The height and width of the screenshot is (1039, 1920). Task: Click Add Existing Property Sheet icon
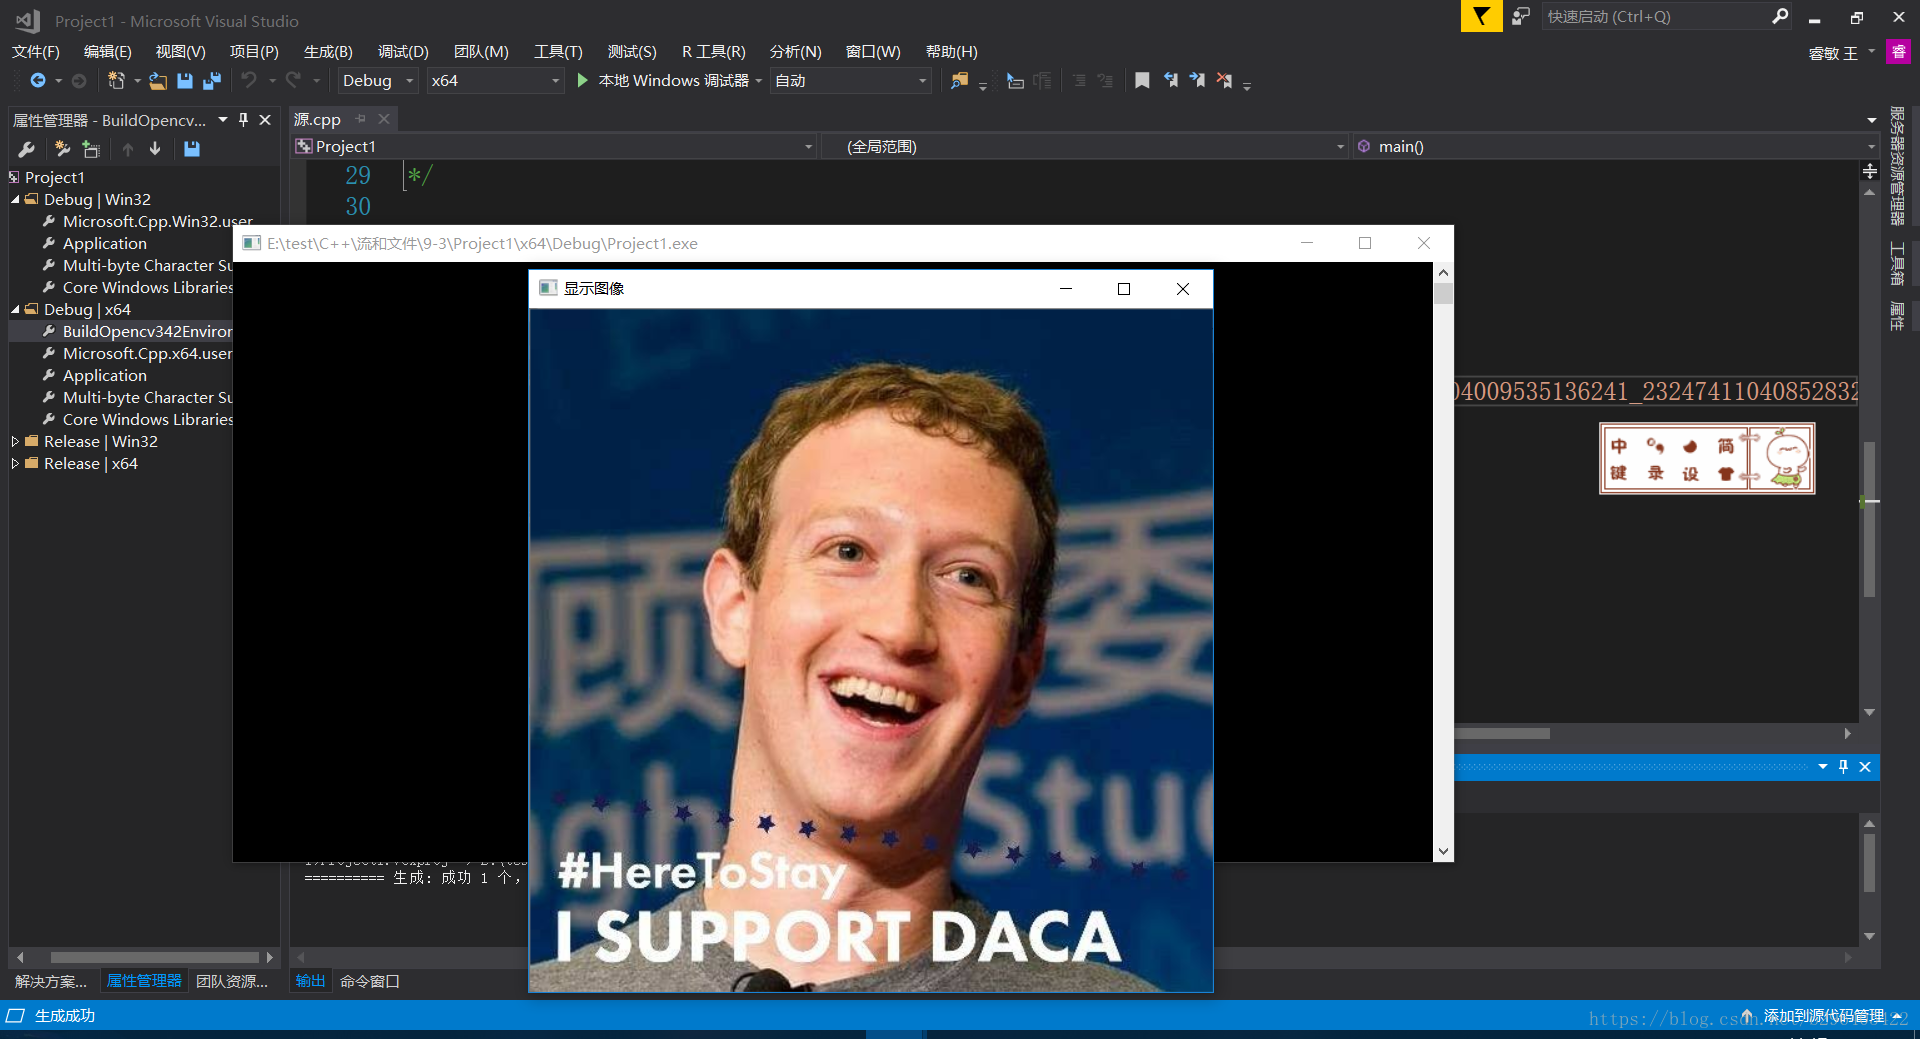tap(91, 149)
